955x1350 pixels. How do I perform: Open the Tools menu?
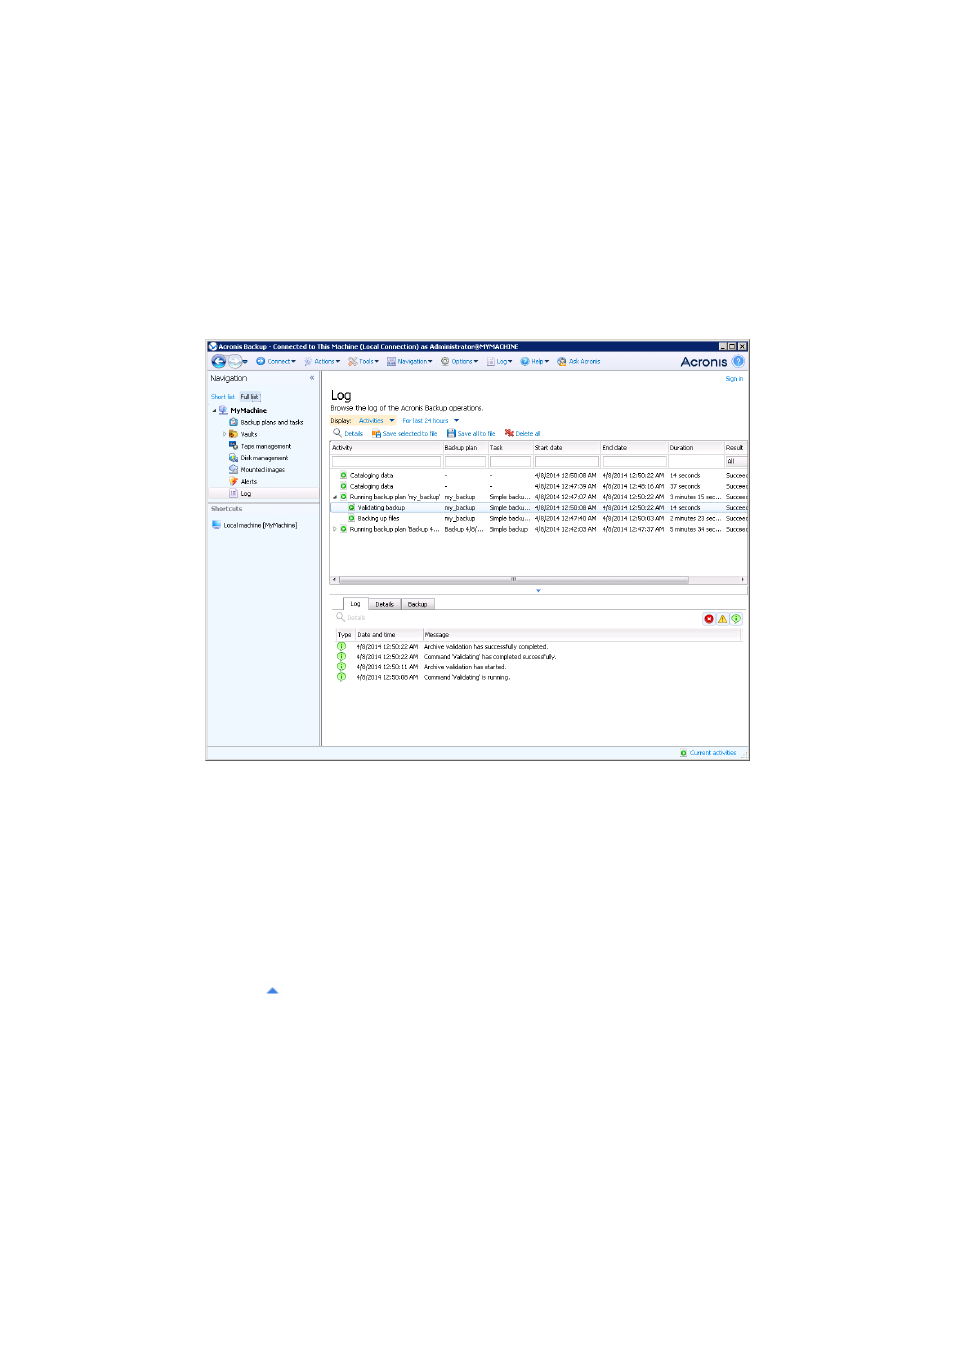[x=364, y=362]
